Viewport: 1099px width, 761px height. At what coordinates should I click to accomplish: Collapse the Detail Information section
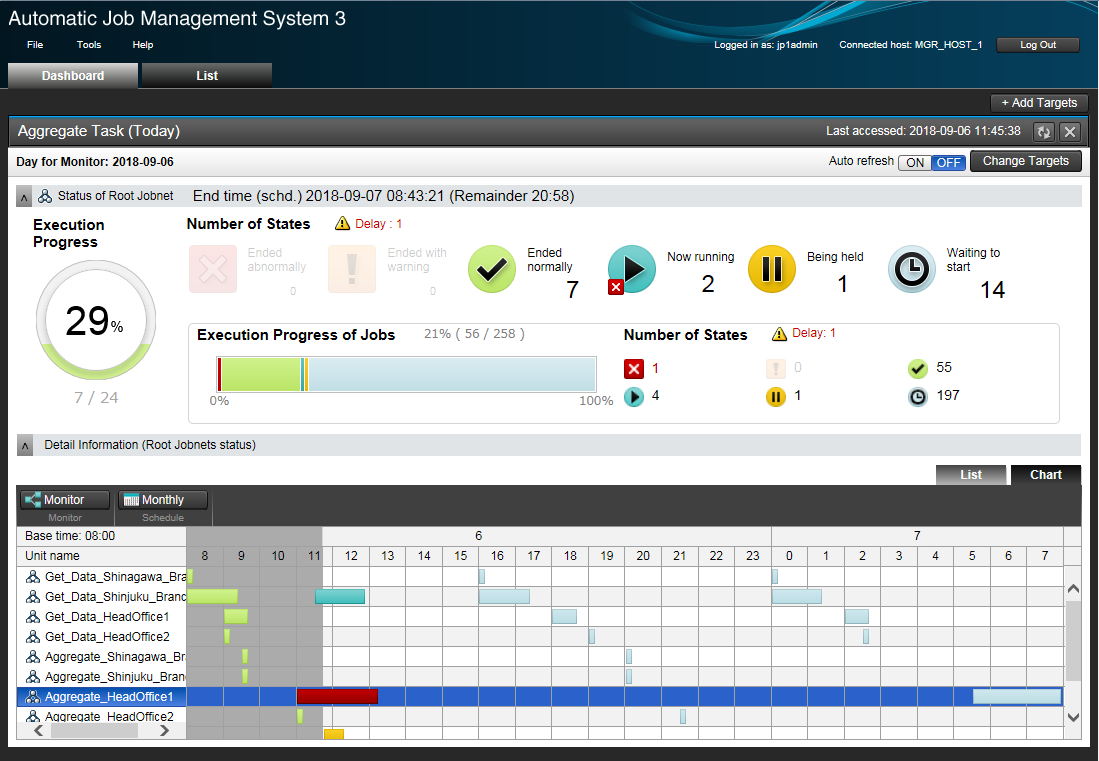click(25, 445)
